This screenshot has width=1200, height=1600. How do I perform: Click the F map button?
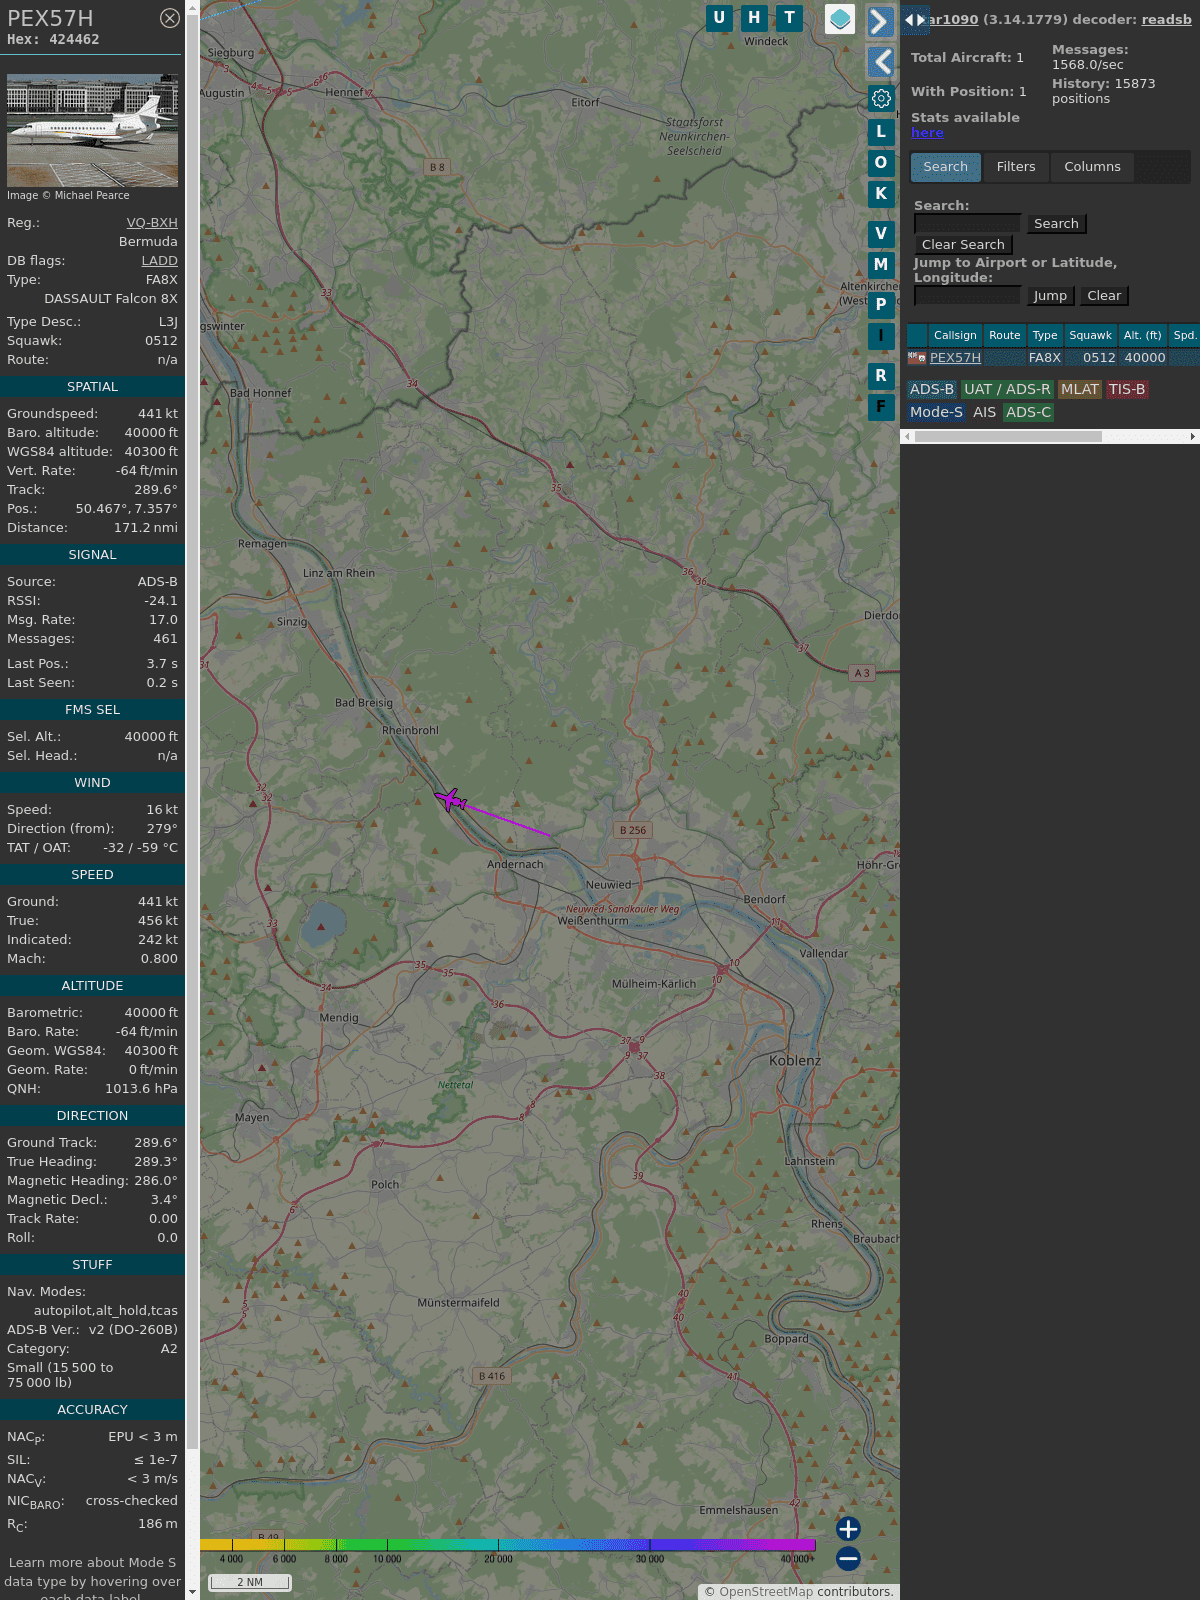tap(881, 407)
